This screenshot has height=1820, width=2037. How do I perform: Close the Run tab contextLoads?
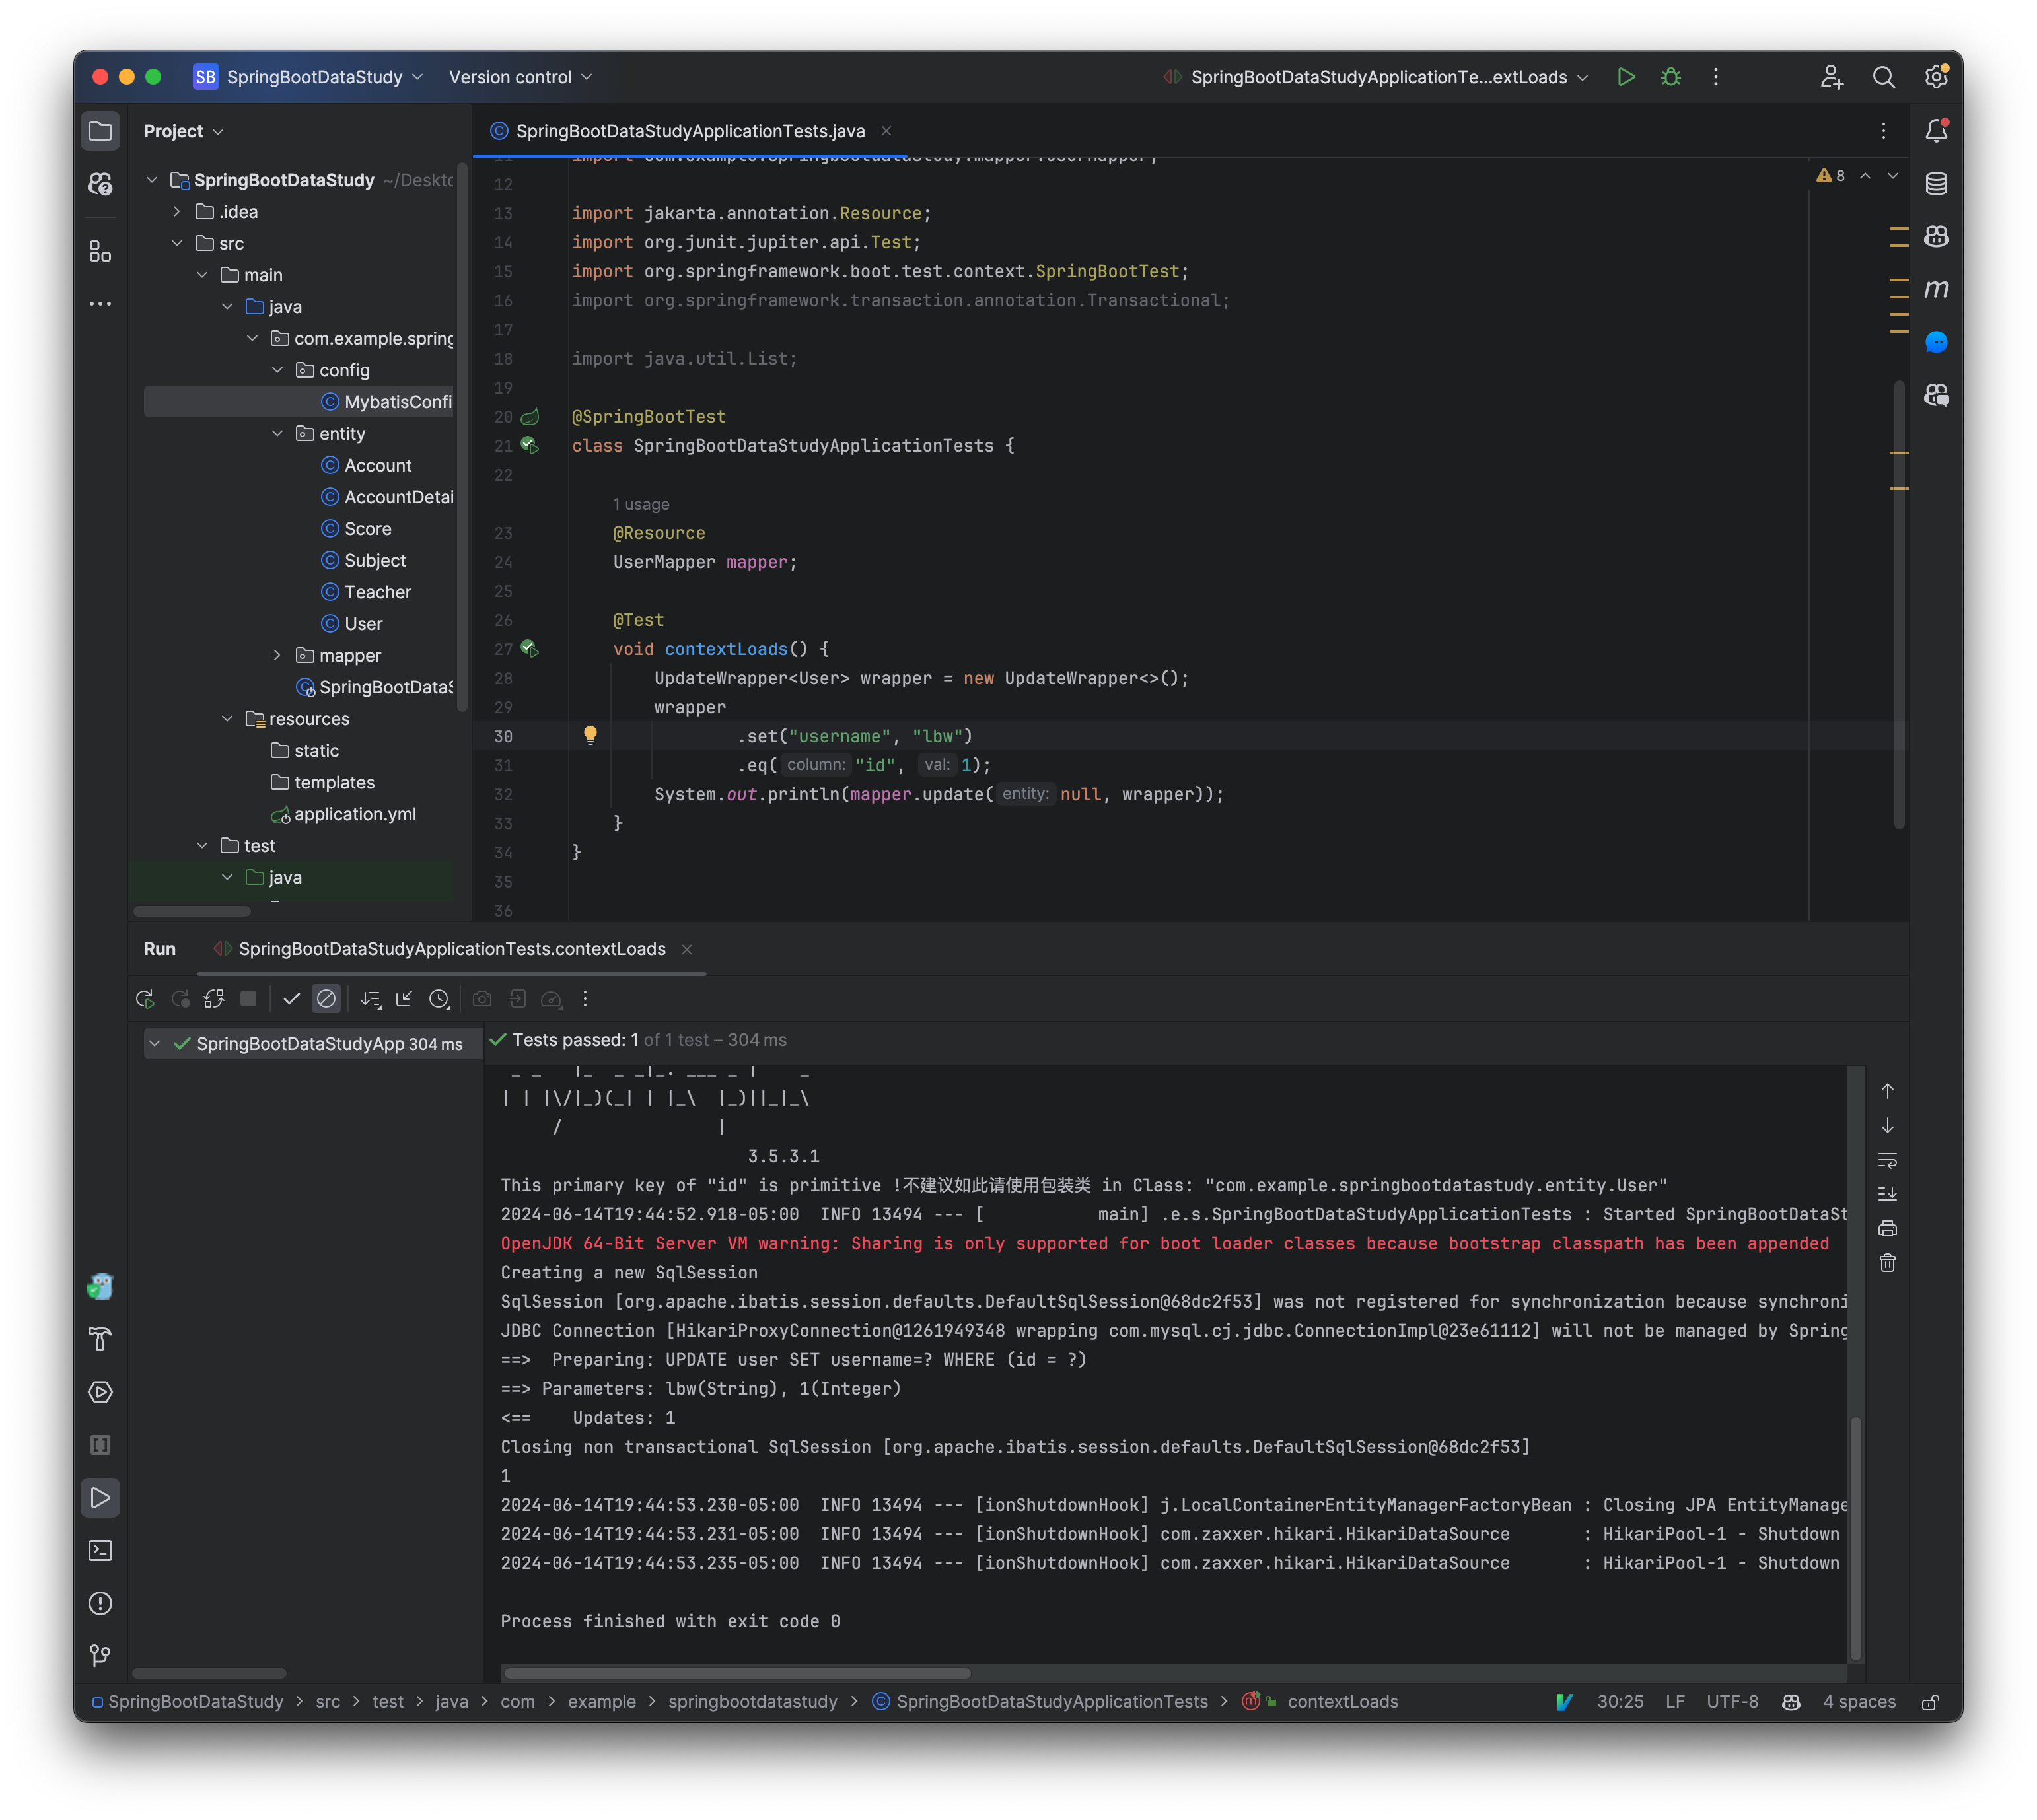point(687,950)
